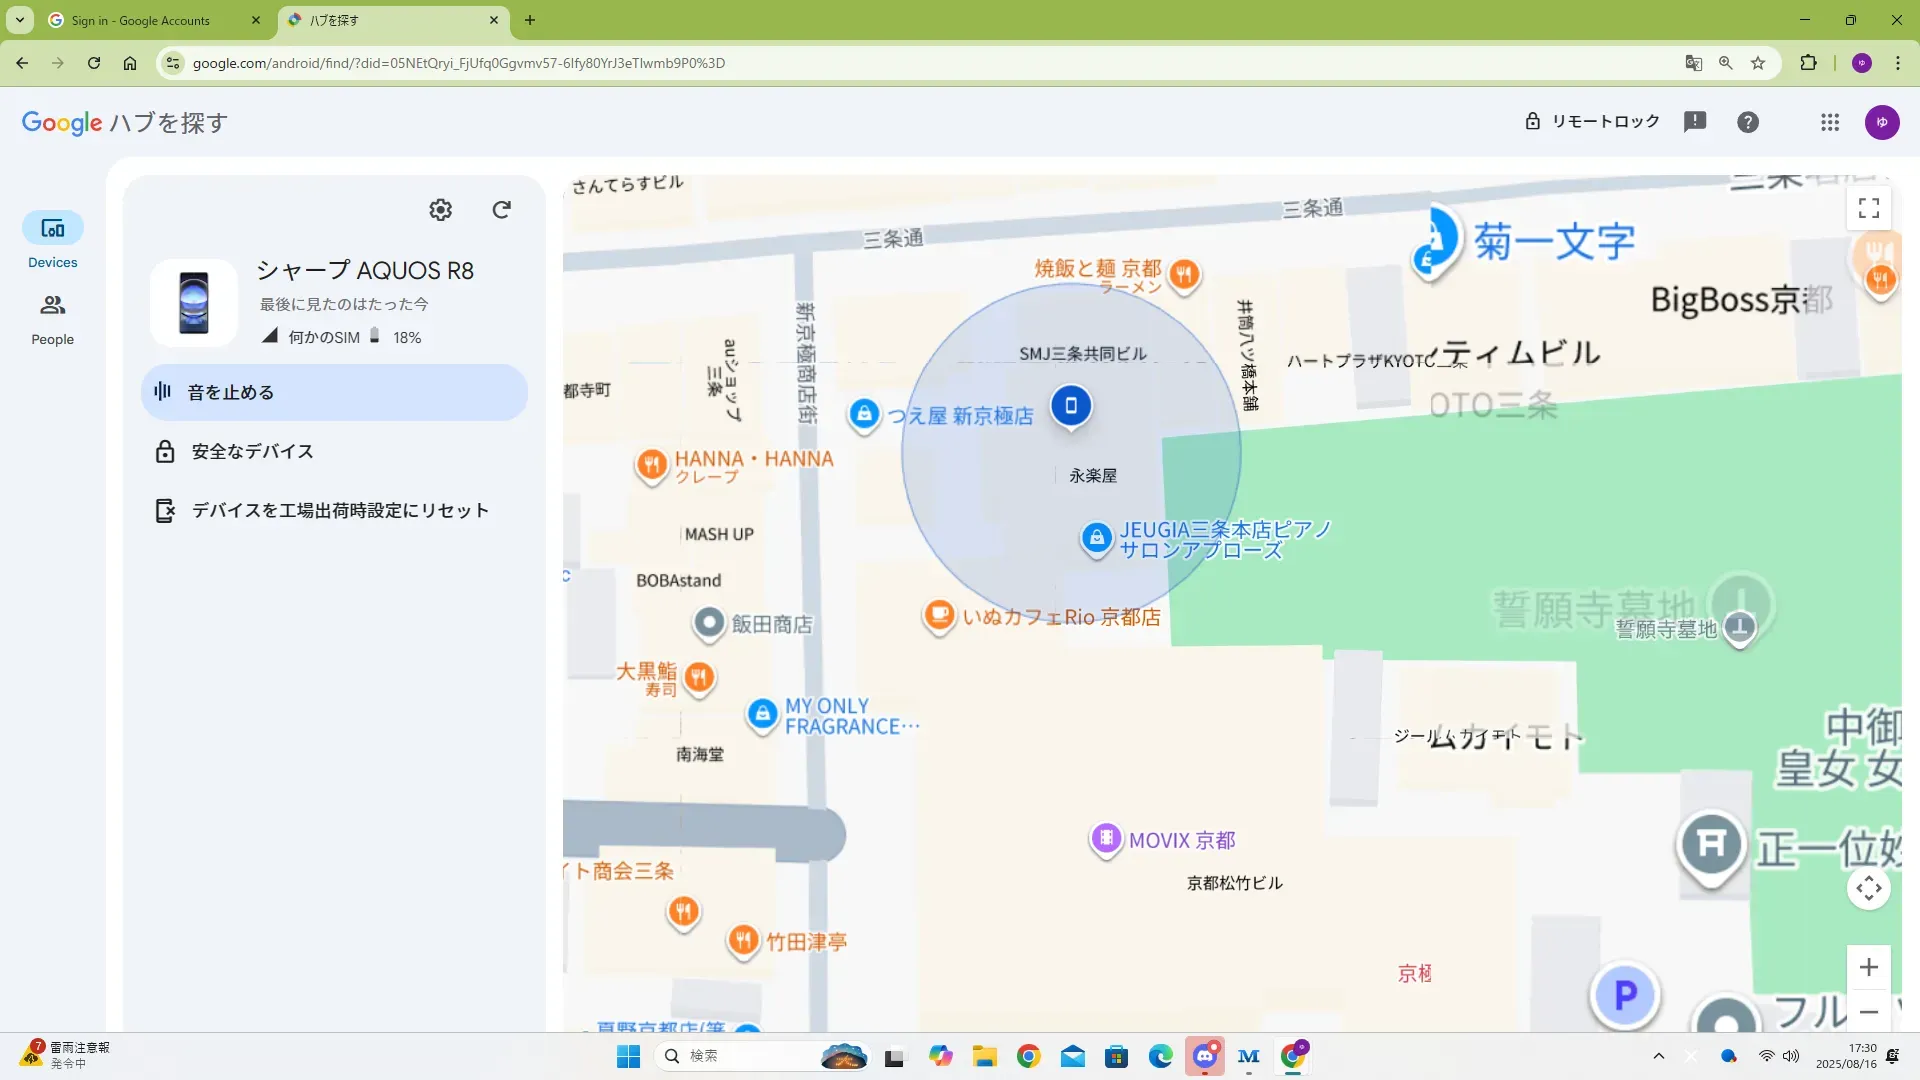1920x1080 pixels.
Task: Refresh the device location
Action: [502, 209]
